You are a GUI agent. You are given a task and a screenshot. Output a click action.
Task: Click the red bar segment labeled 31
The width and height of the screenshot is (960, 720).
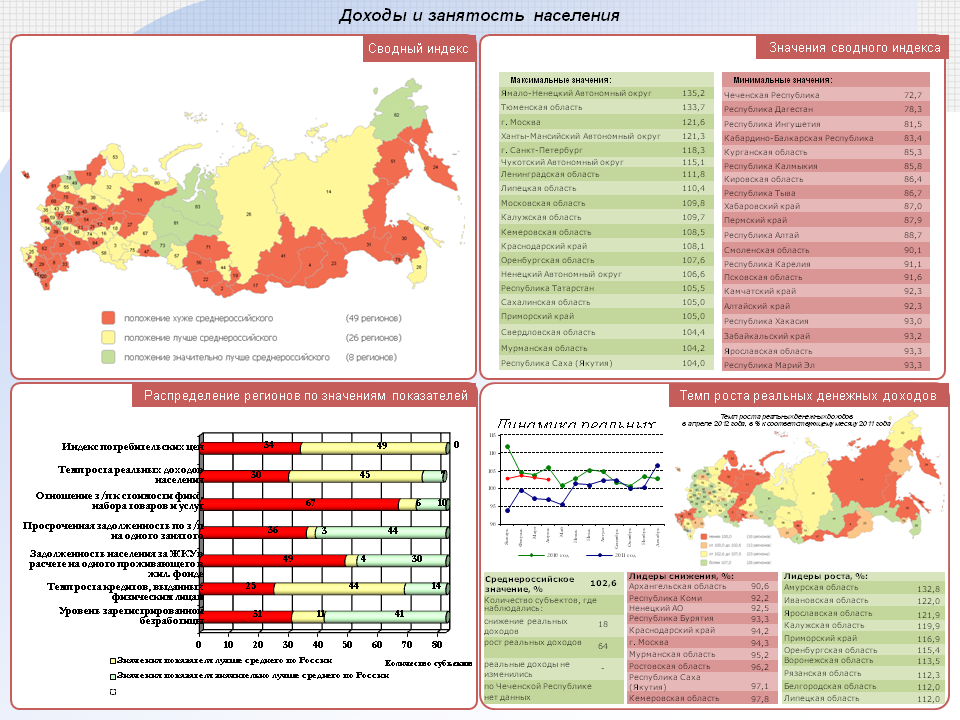[247, 616]
